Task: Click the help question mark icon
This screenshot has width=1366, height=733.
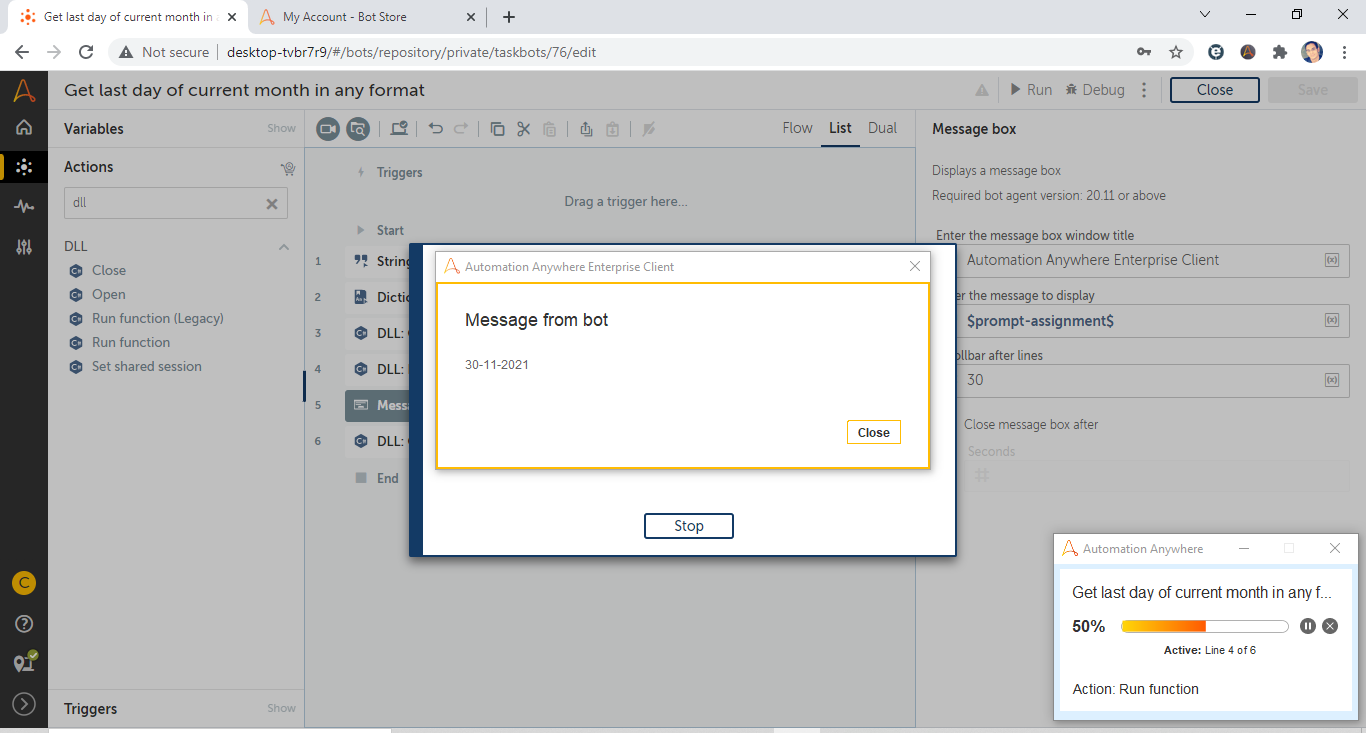Action: [24, 624]
